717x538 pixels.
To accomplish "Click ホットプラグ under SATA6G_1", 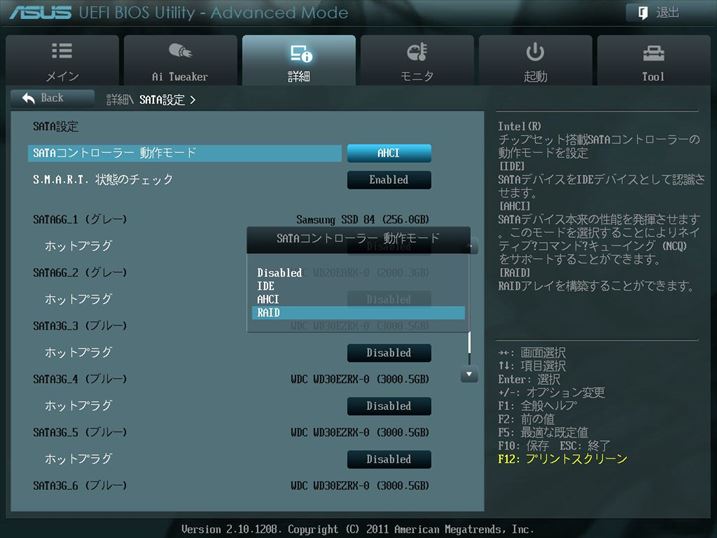I will (x=78, y=246).
